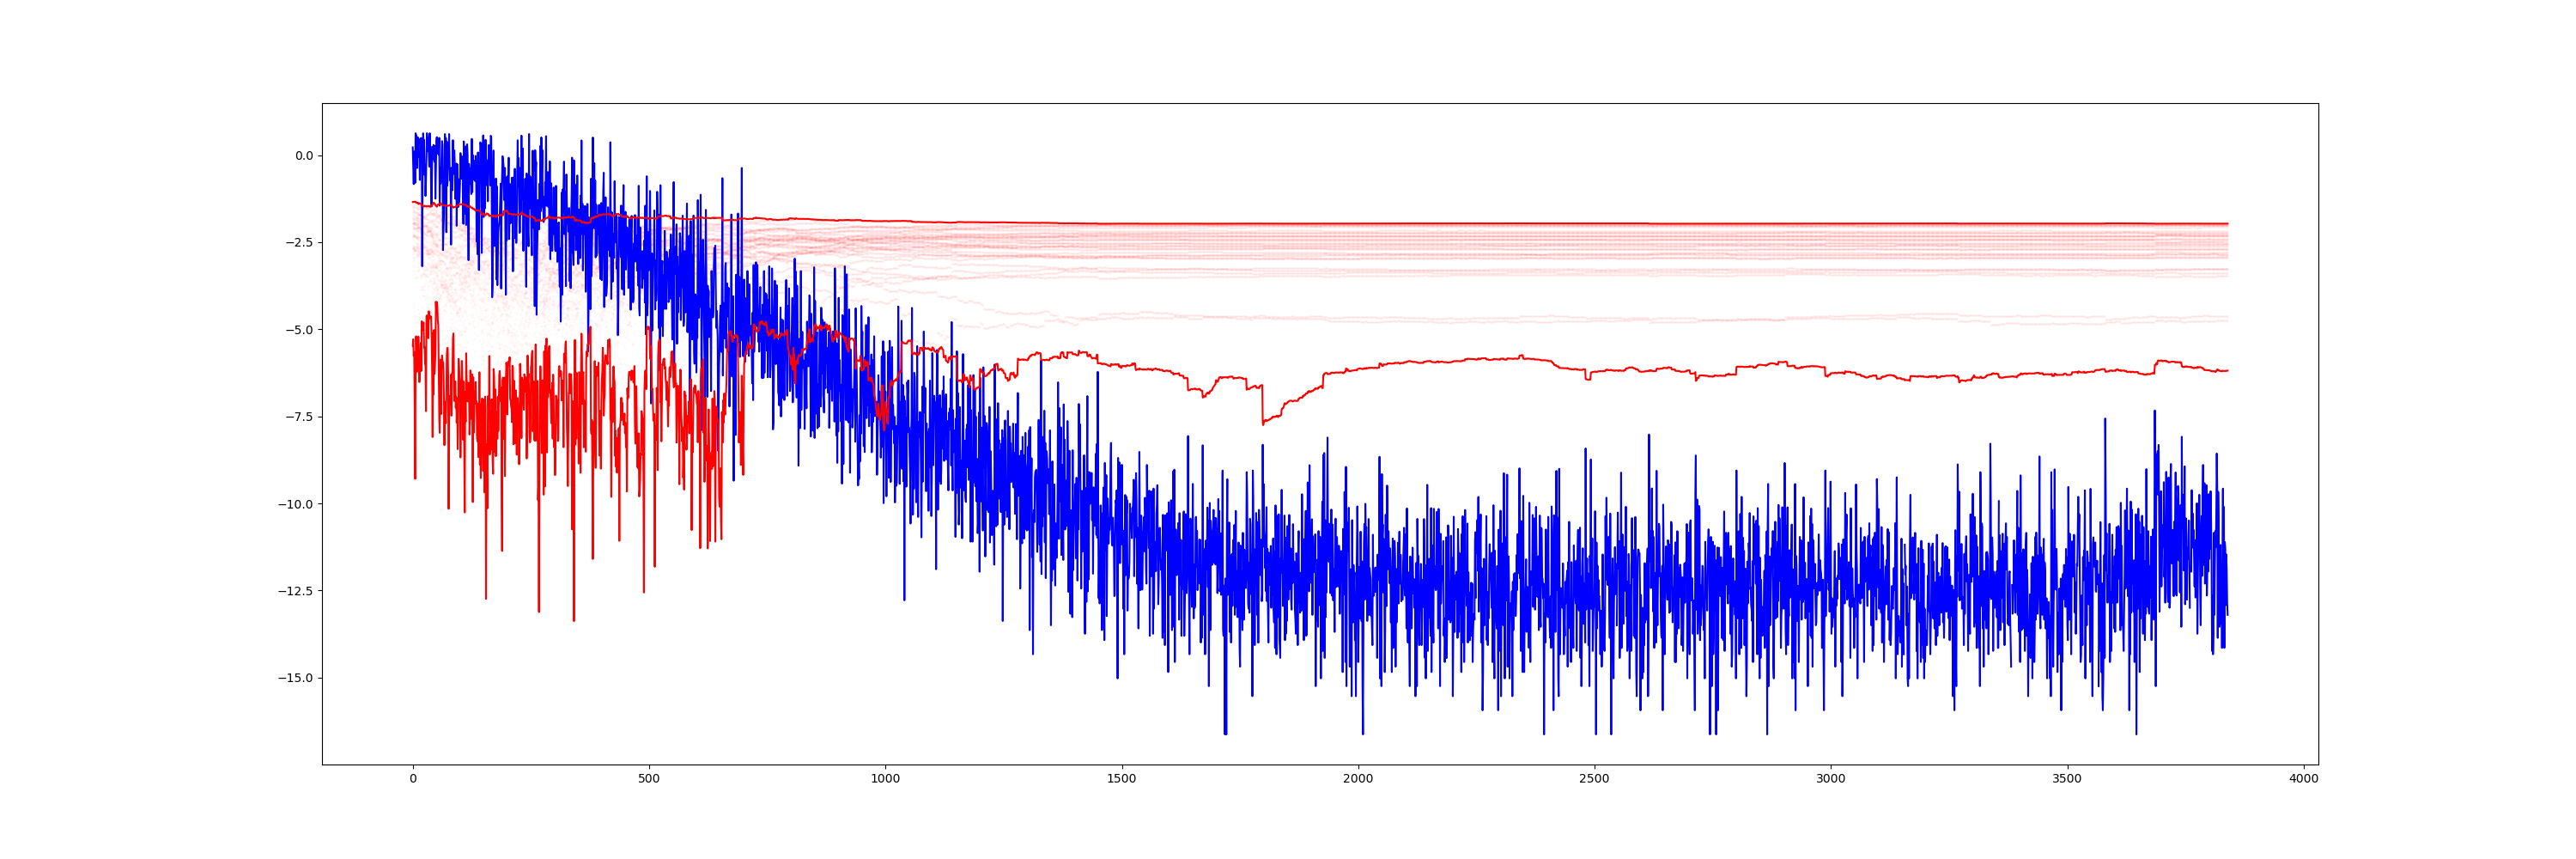This screenshot has width=2576, height=859.
Task: Click the y-axis tick label 0.0
Action: point(304,156)
